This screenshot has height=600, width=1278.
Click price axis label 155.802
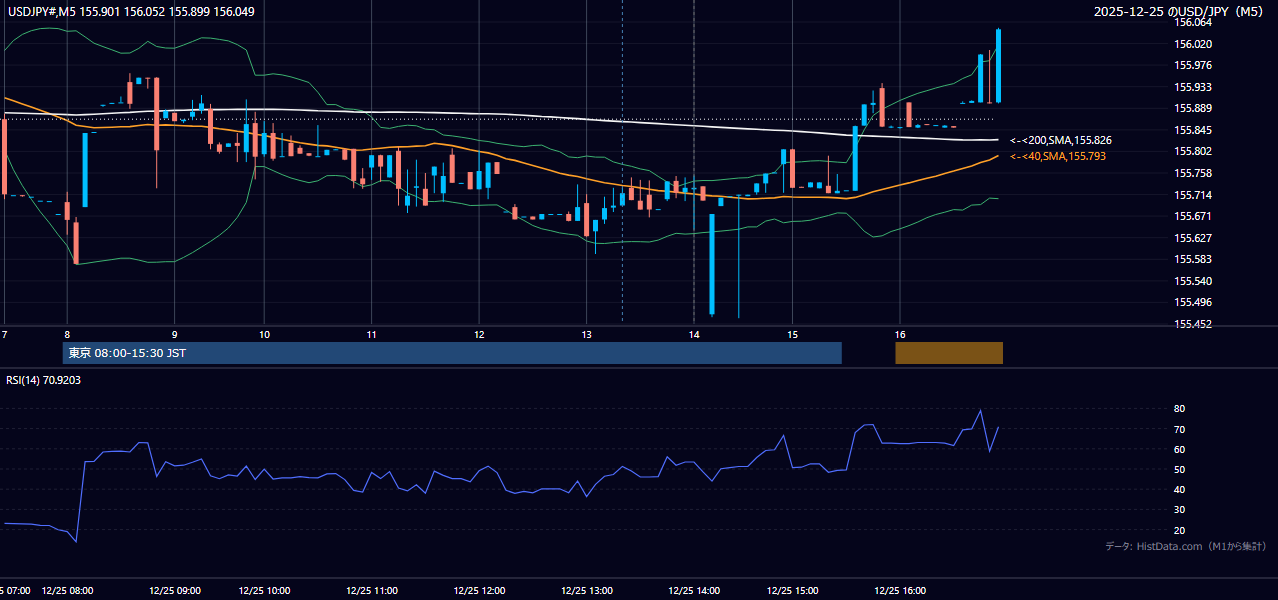(x=1193, y=152)
